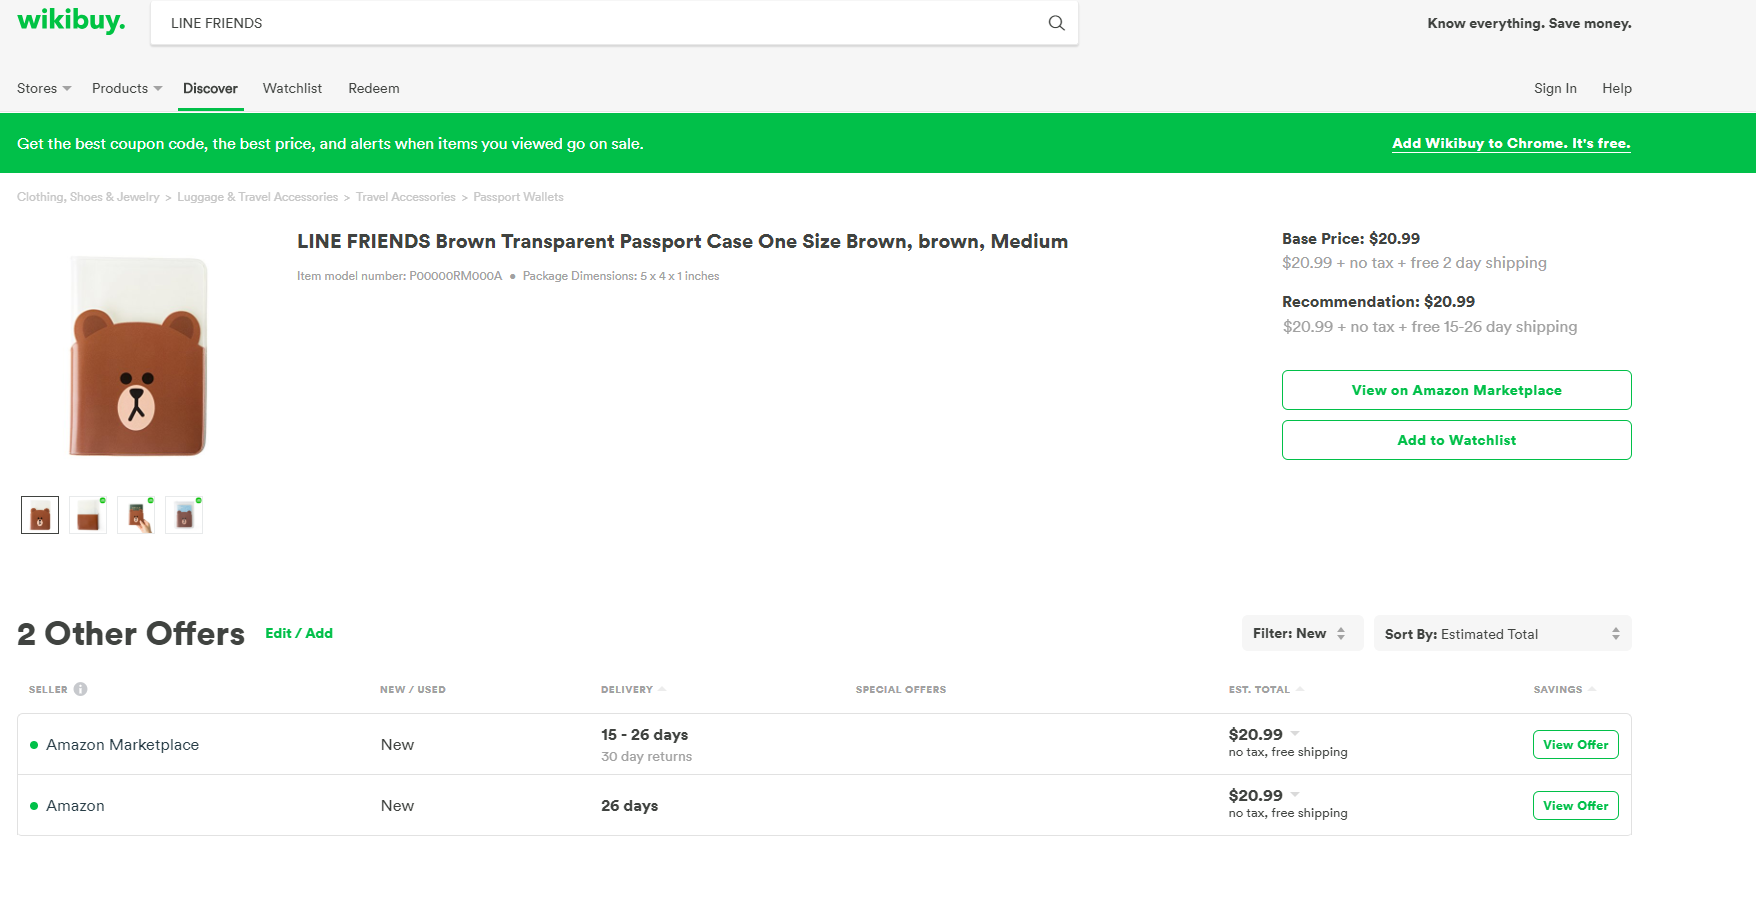Click '30 day returns' text
This screenshot has height=907, width=1756.
(646, 757)
